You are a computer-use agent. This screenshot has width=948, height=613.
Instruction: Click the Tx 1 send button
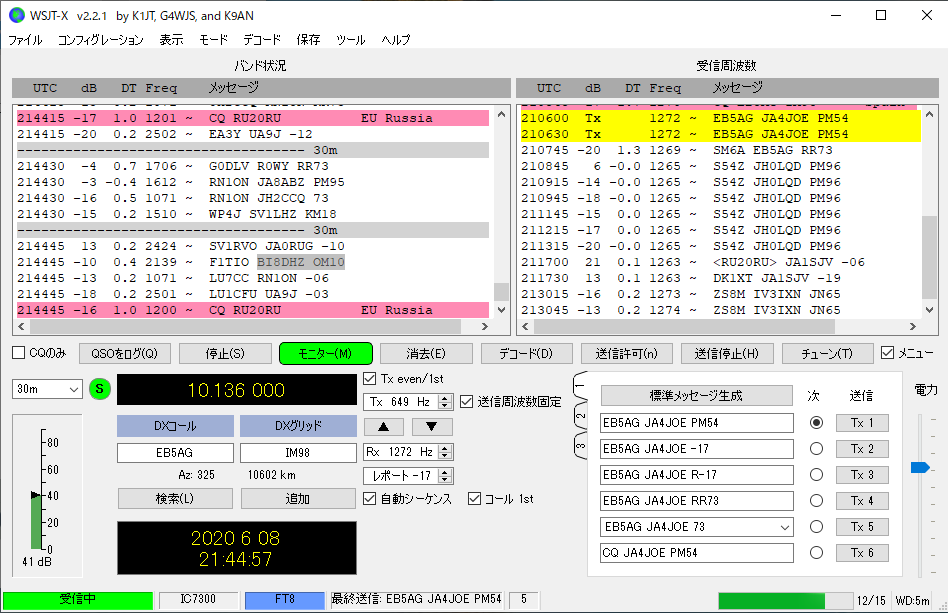point(862,423)
